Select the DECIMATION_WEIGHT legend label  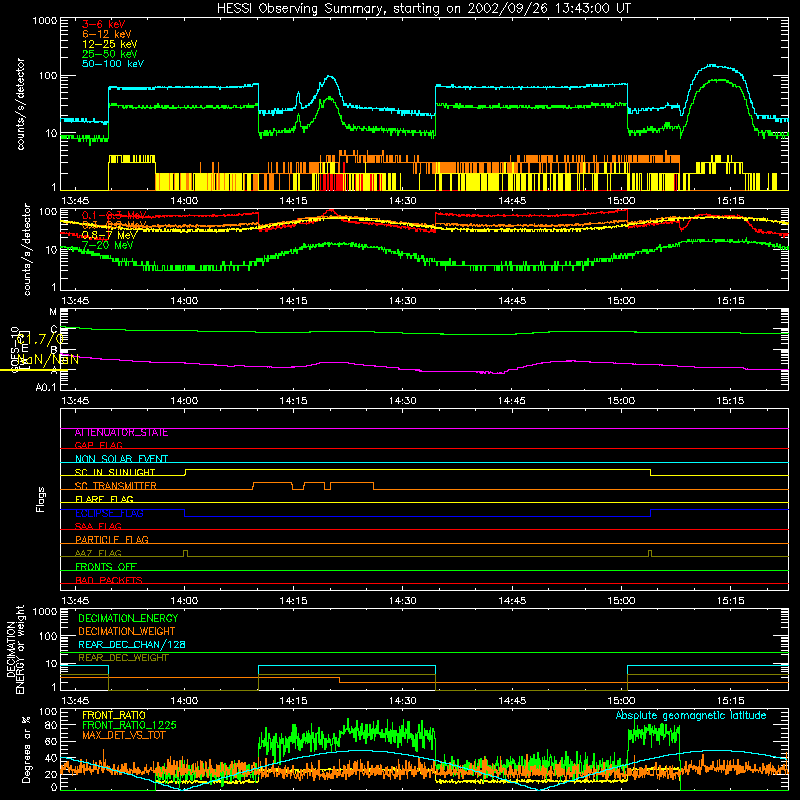click(127, 631)
